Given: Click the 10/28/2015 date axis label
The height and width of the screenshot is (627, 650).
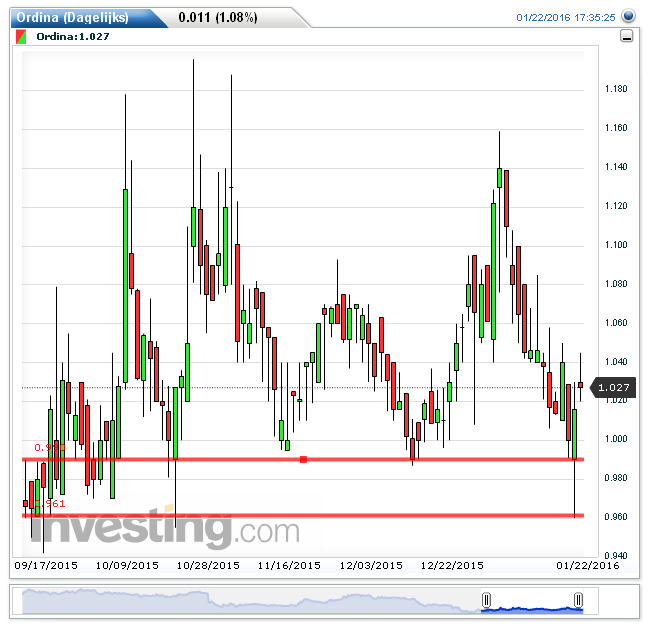Looking at the screenshot, I should click(208, 565).
